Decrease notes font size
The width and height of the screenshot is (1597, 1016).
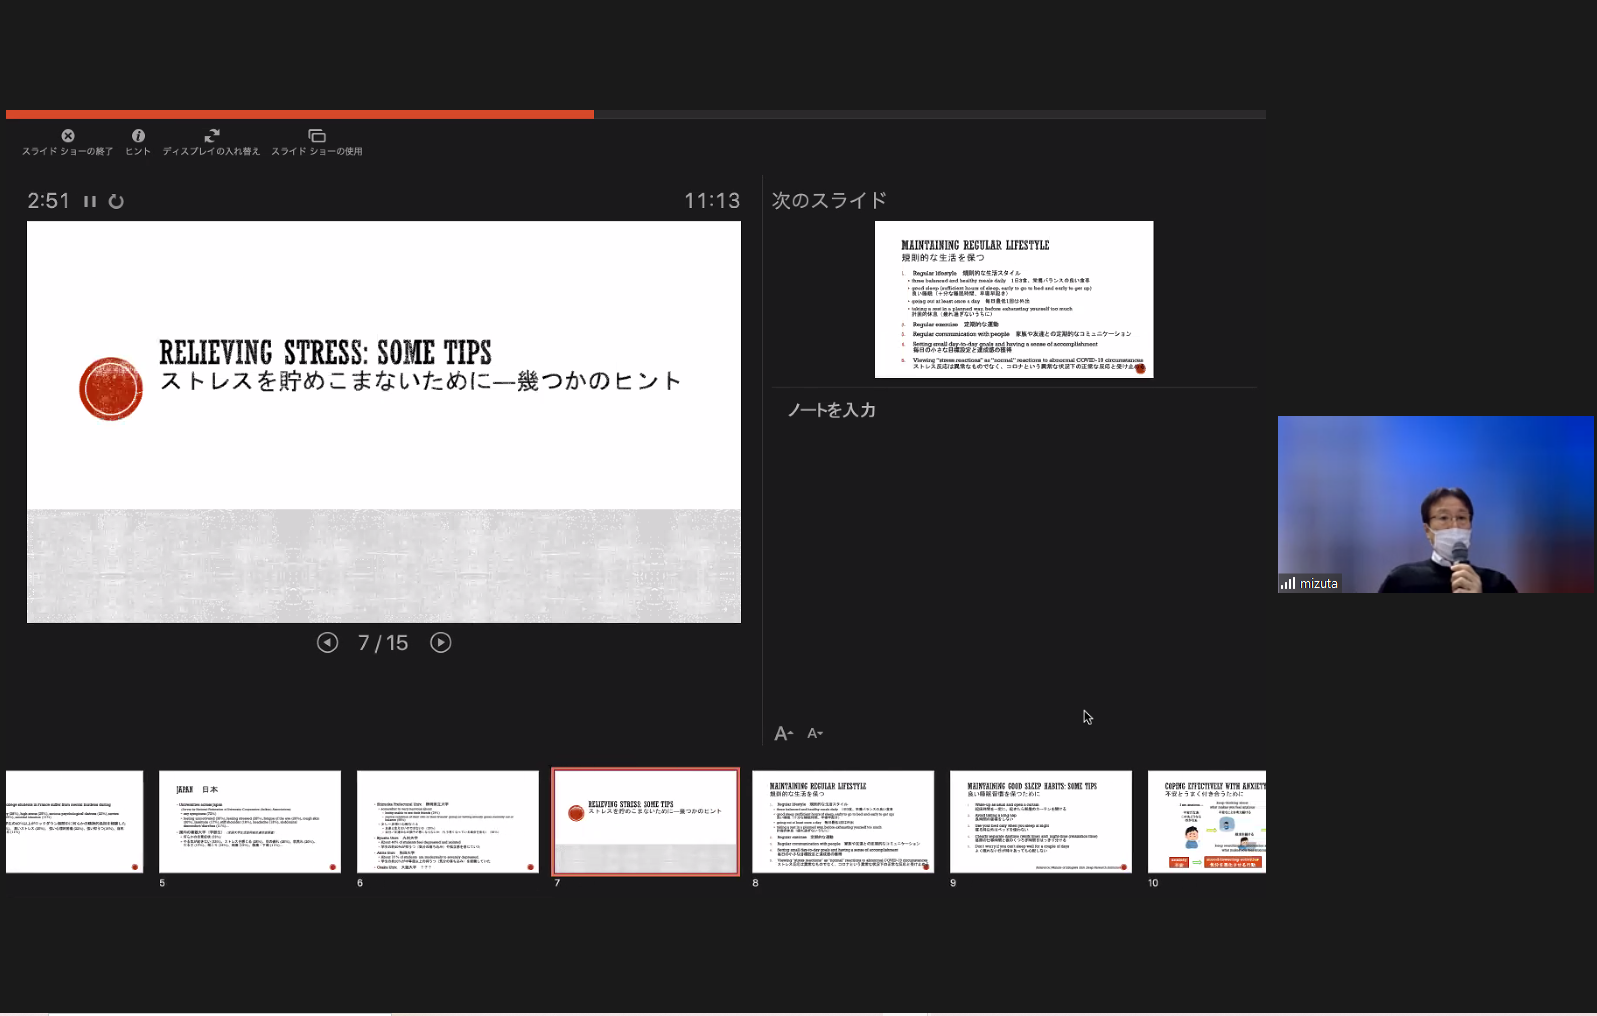815,734
